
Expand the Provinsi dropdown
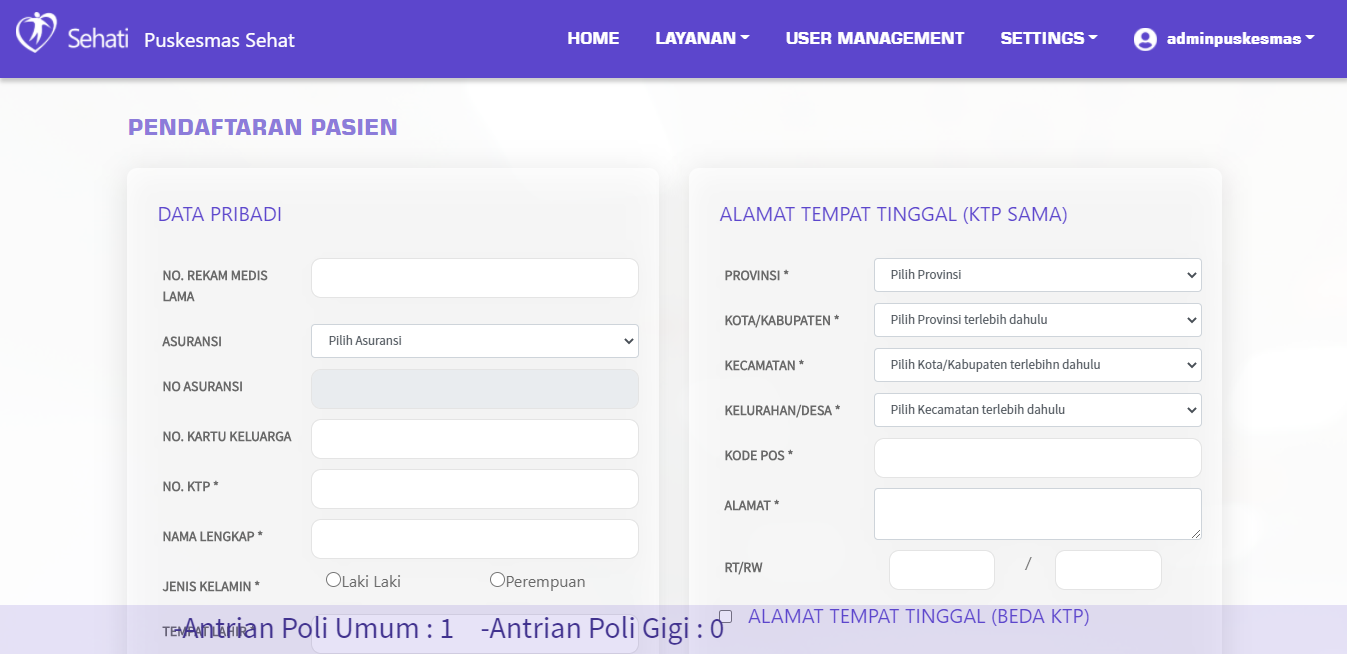pos(1037,275)
